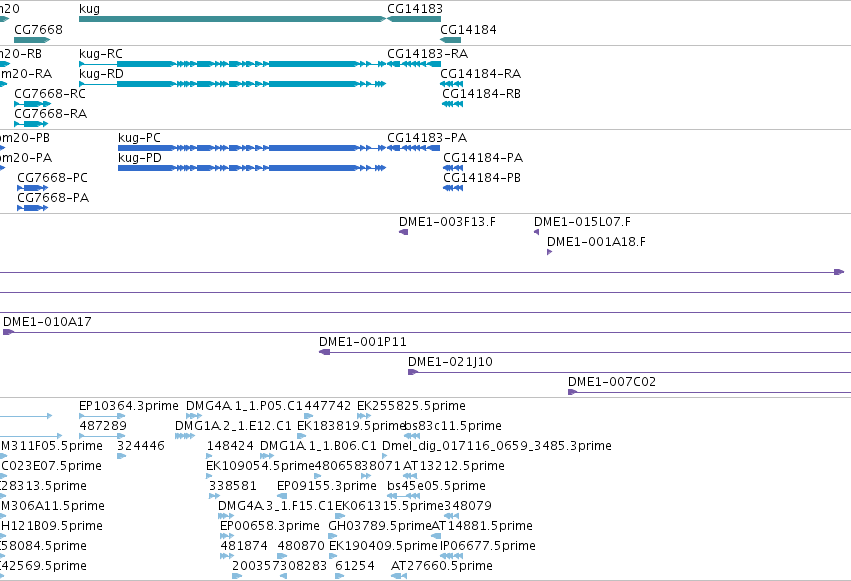
Task: Select CG7668-RC transcript
Action: pos(32,104)
